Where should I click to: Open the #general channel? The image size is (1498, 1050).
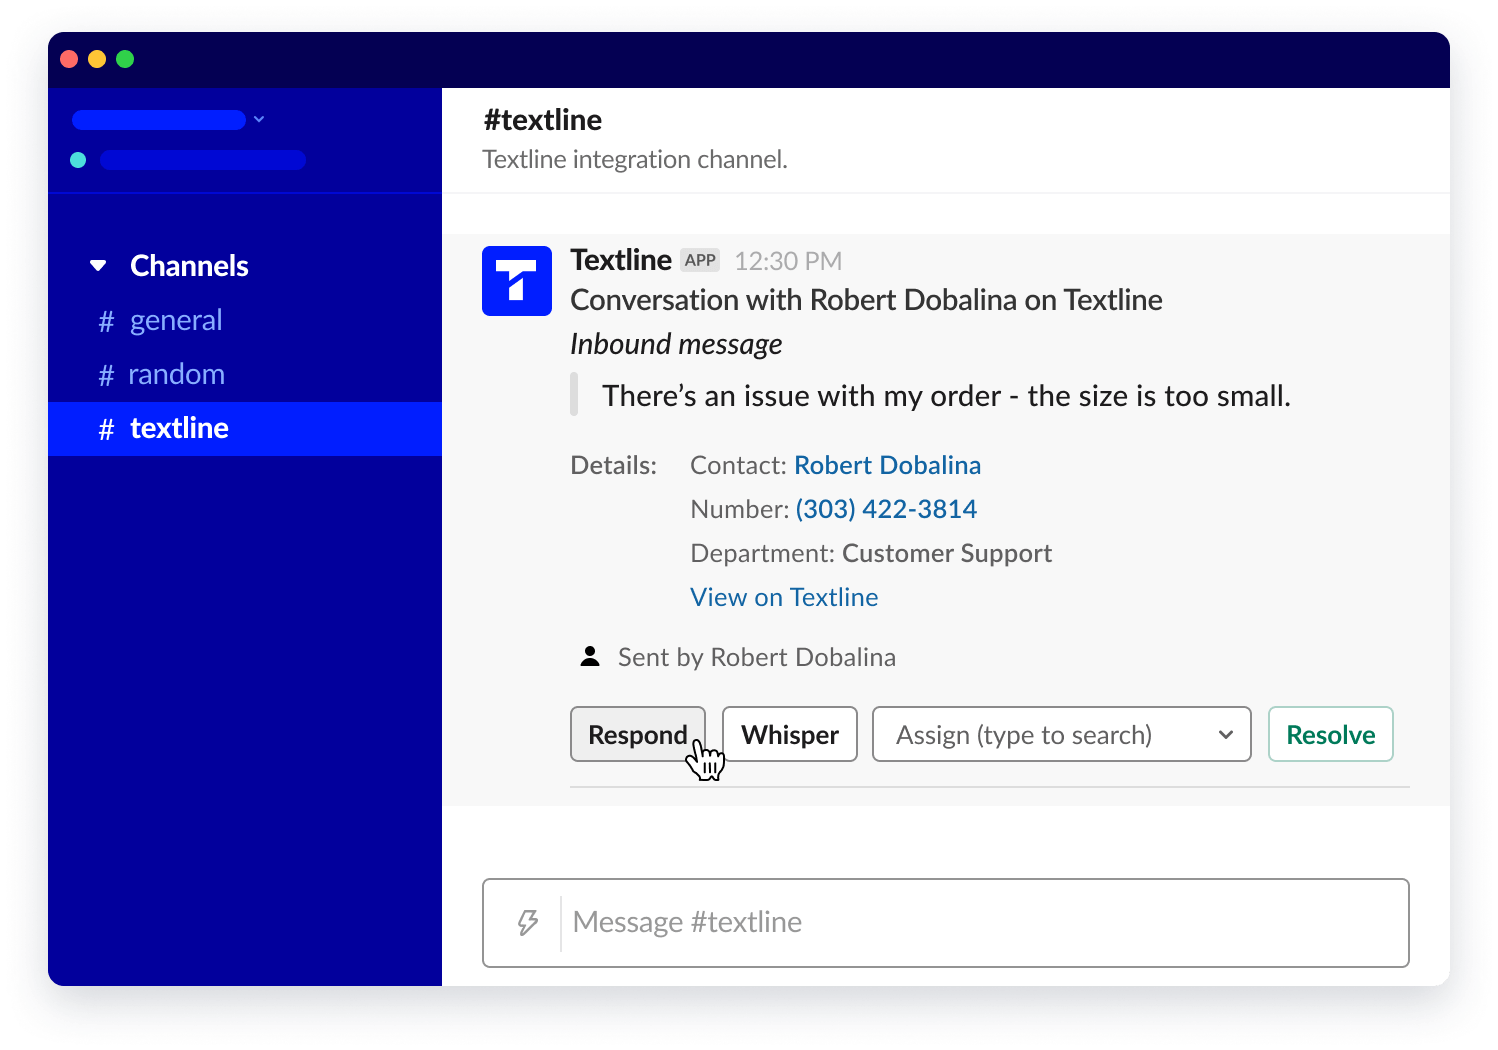coord(245,320)
